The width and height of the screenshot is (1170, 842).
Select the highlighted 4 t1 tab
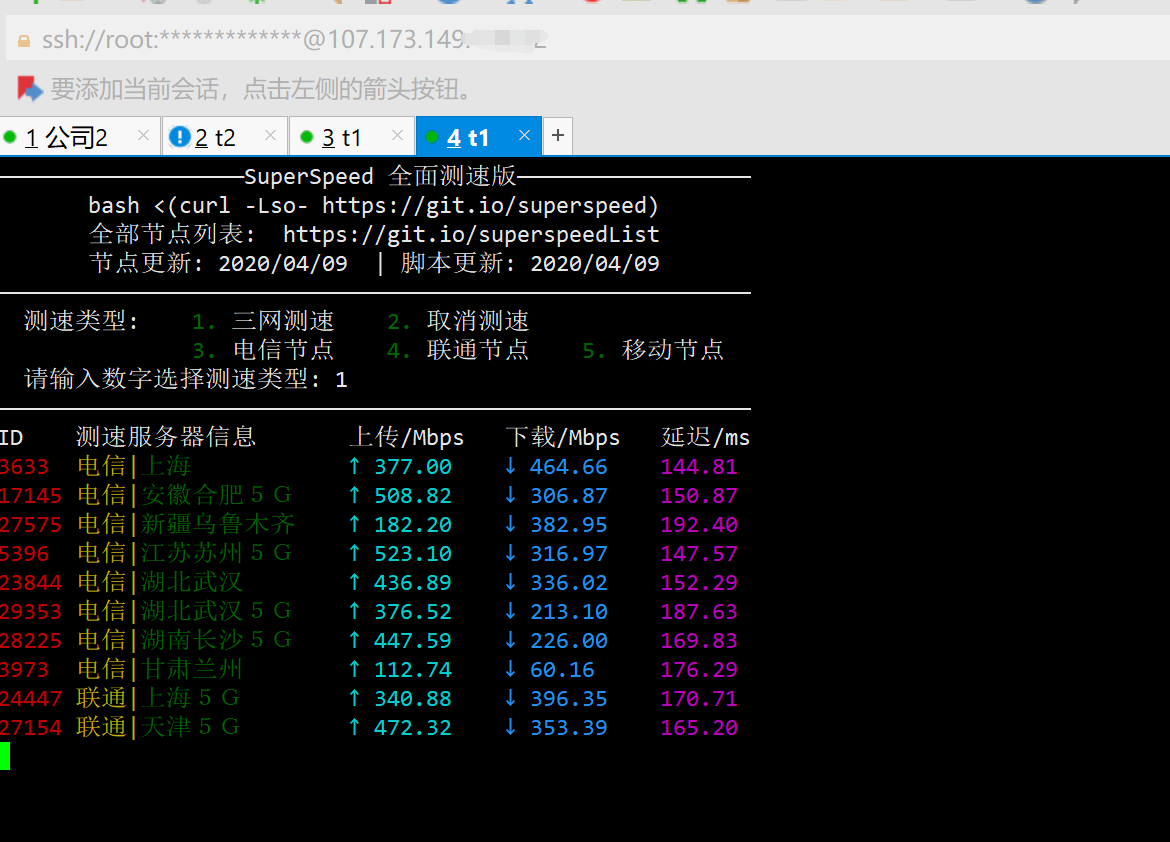tap(468, 138)
